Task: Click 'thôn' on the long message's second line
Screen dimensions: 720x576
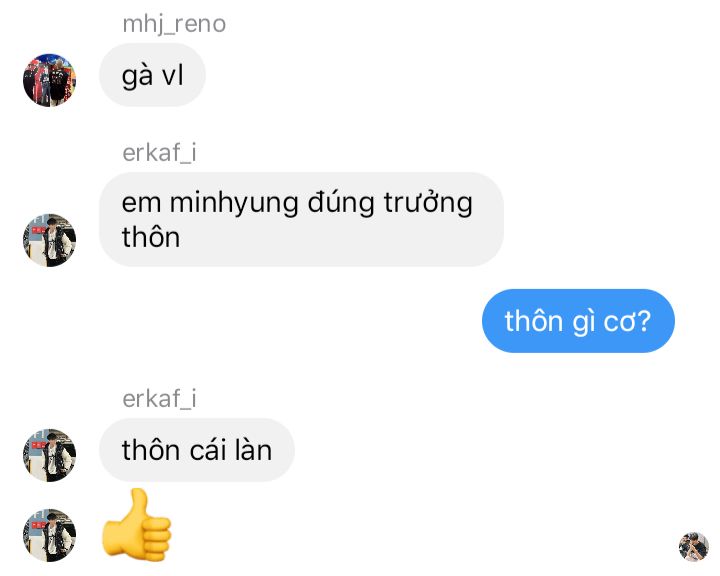Action: pos(151,237)
